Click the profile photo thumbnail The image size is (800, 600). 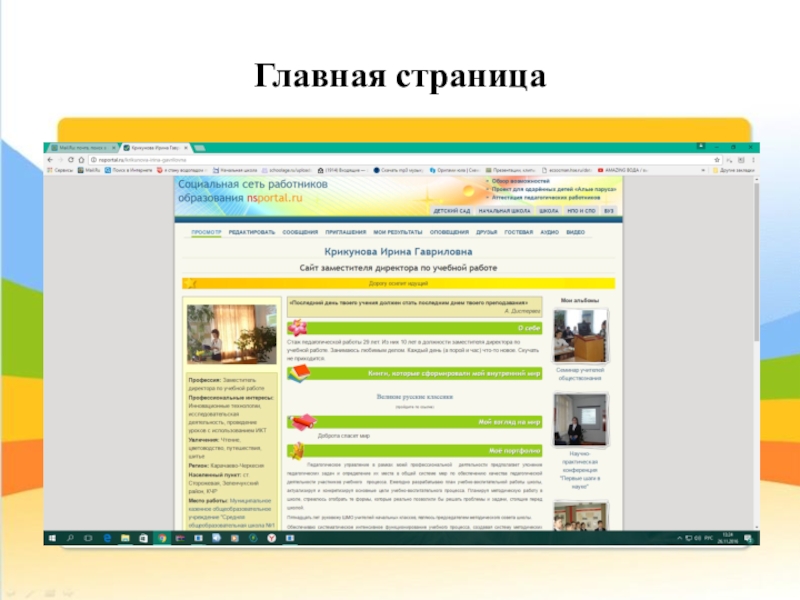pyautogui.click(x=232, y=334)
